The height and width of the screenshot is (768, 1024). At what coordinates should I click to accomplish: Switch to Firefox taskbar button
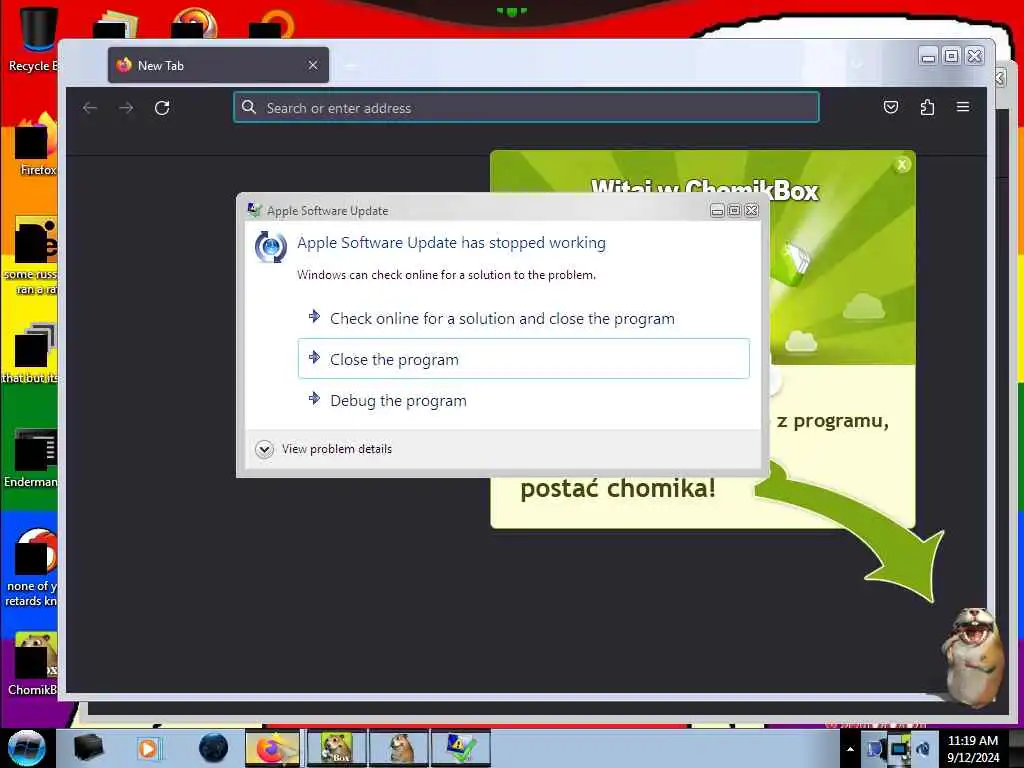pos(272,748)
